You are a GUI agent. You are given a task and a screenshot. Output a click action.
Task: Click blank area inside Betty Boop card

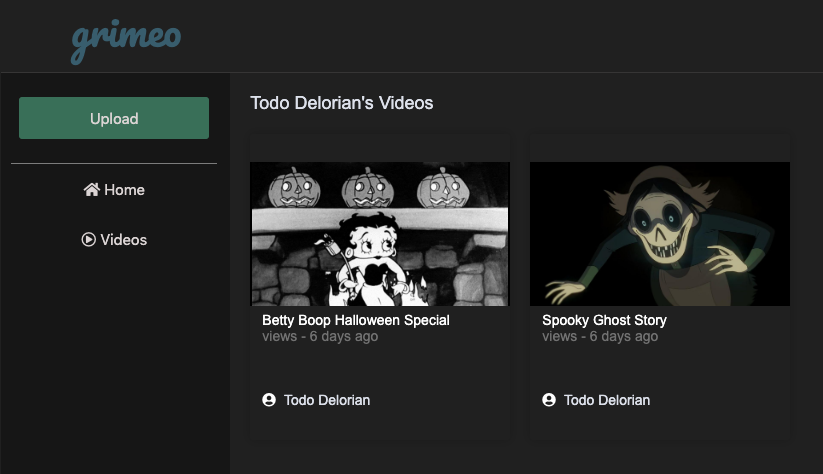[x=380, y=367]
